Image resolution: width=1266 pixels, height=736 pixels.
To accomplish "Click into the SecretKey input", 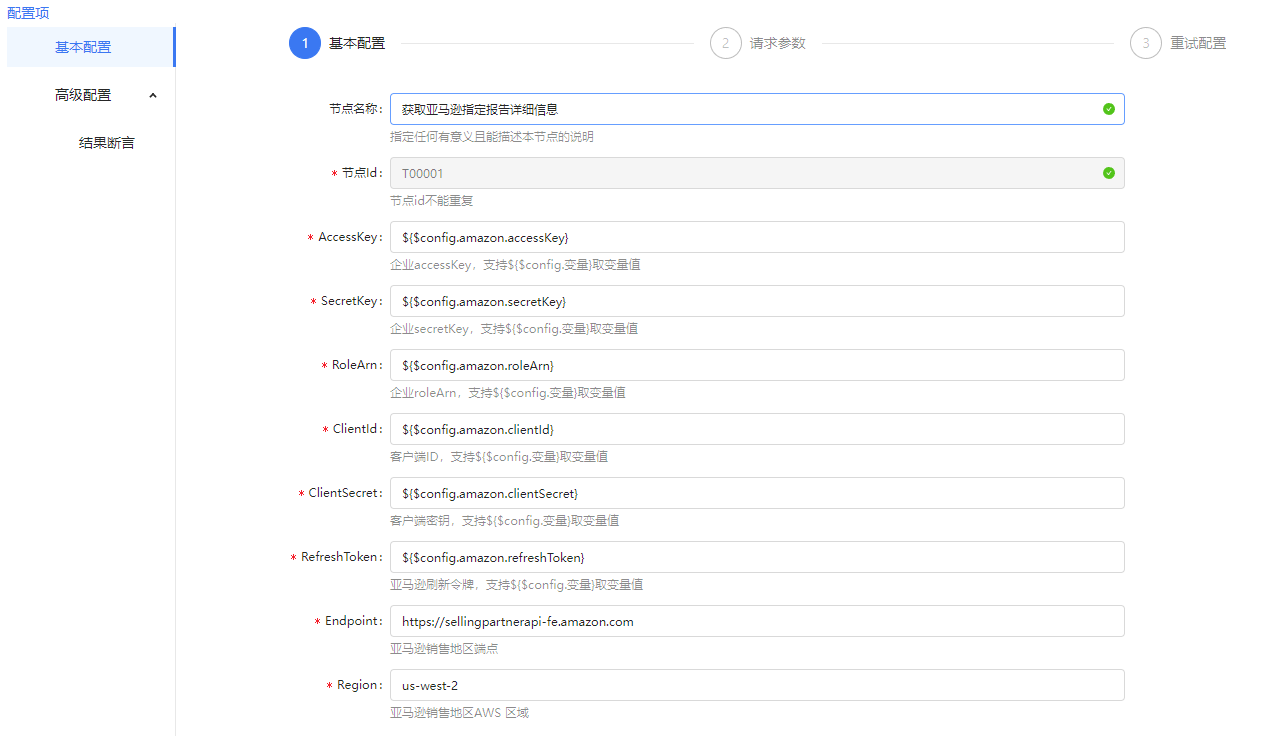I will 756,301.
